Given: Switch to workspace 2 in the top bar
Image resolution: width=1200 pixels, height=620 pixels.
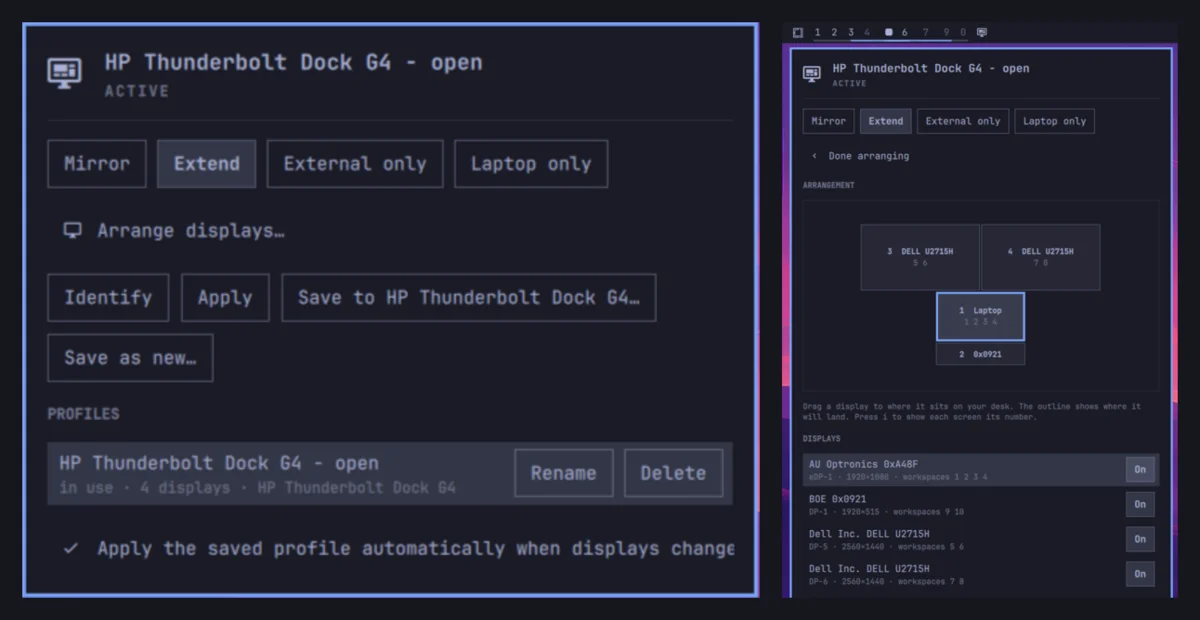Looking at the screenshot, I should coord(834,32).
